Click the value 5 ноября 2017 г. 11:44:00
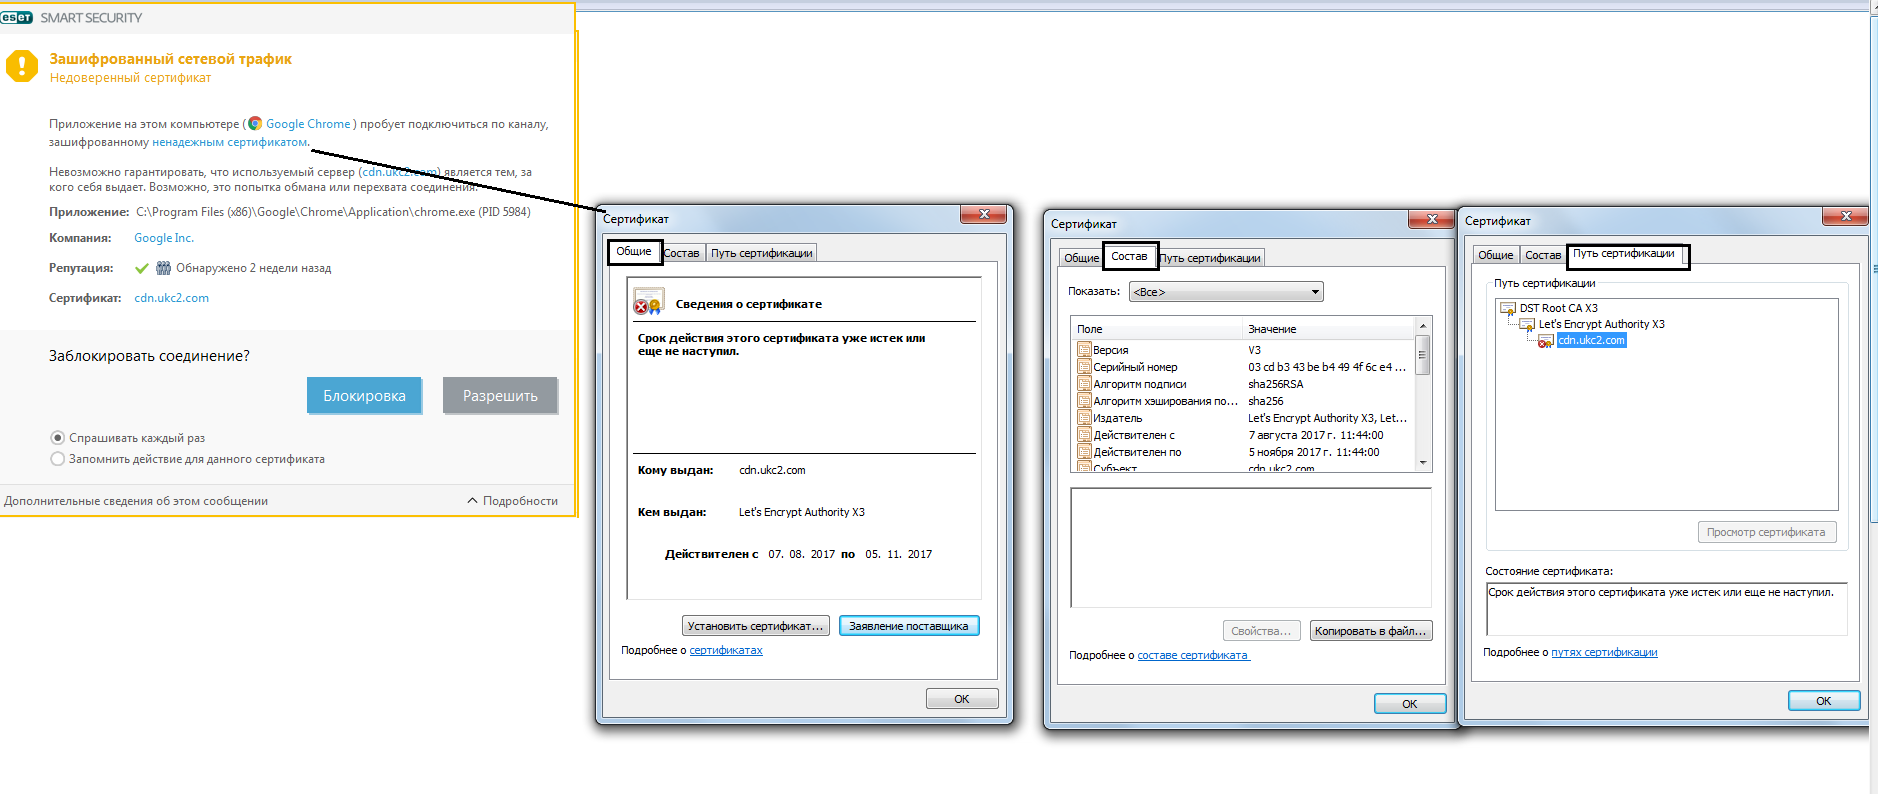 point(1314,452)
